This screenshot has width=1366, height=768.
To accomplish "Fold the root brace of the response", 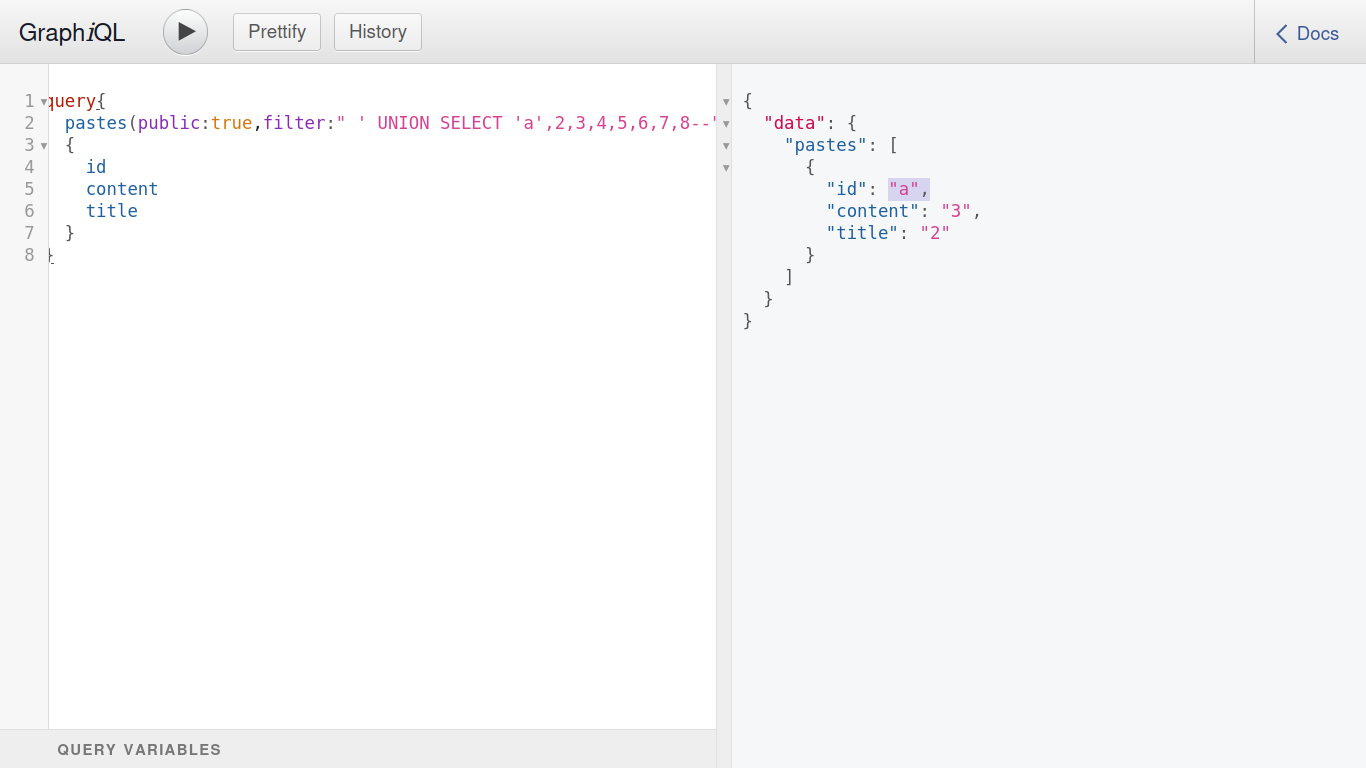I will [x=726, y=102].
